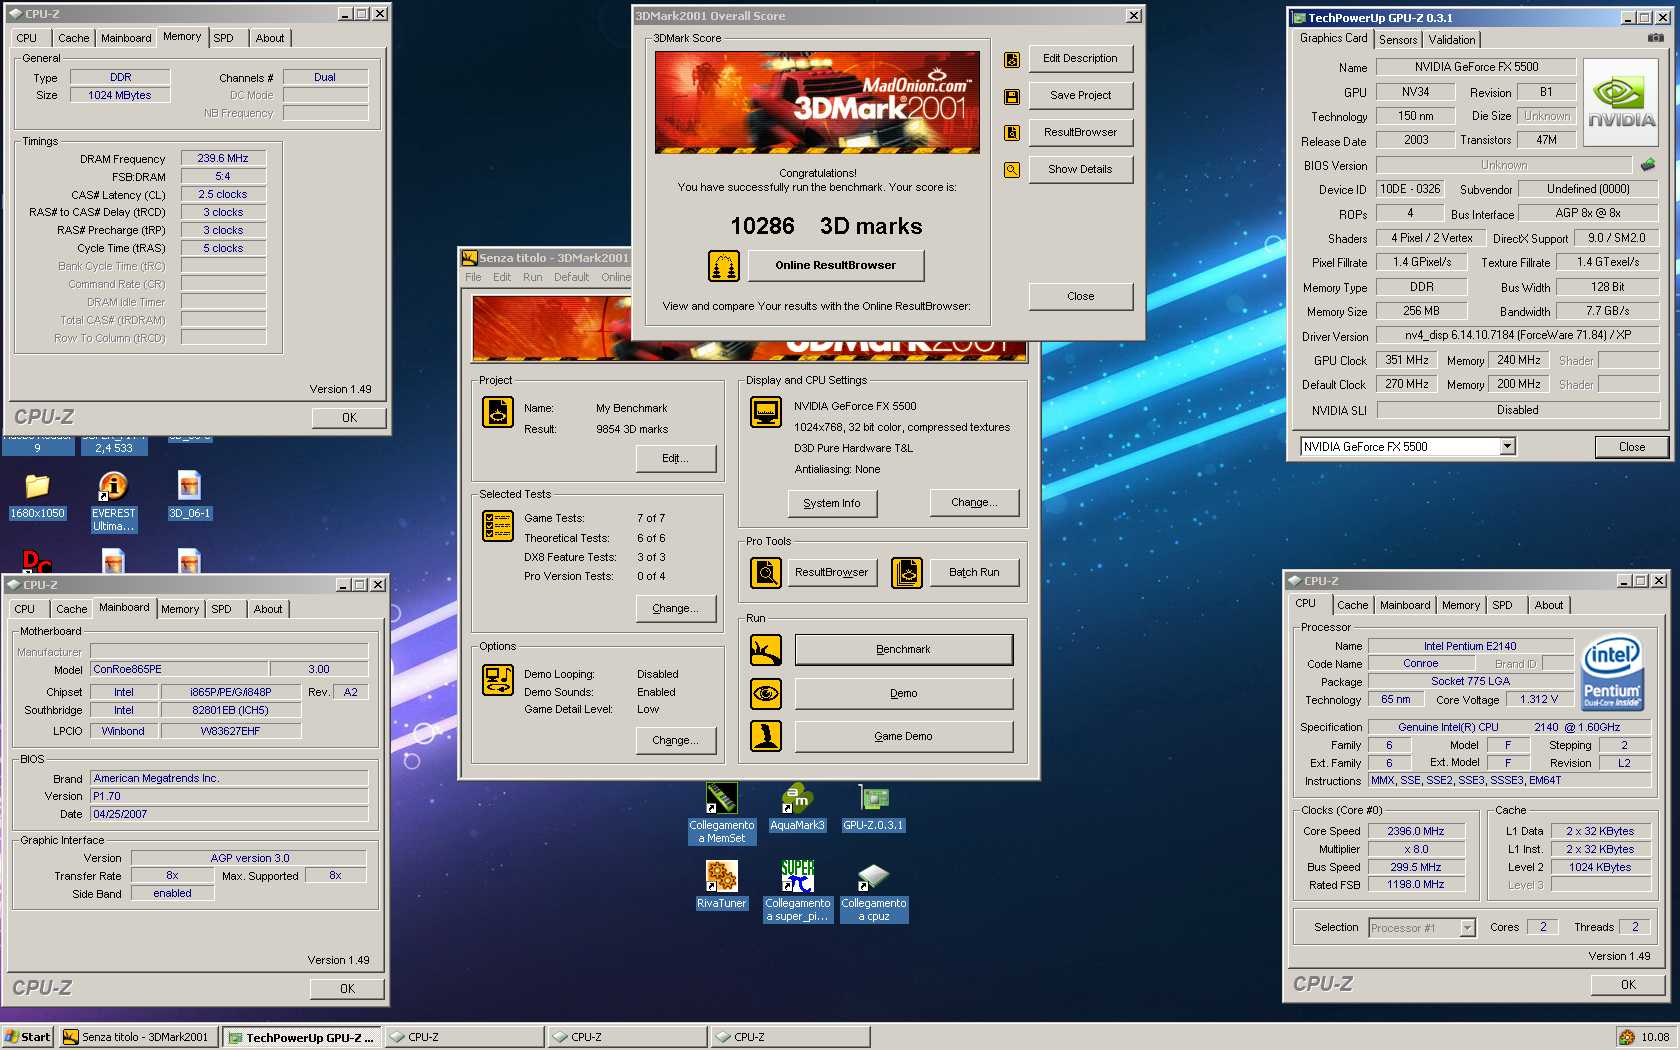
Task: Switch to Sensors tab in GPU-Z
Action: pyautogui.click(x=1398, y=40)
